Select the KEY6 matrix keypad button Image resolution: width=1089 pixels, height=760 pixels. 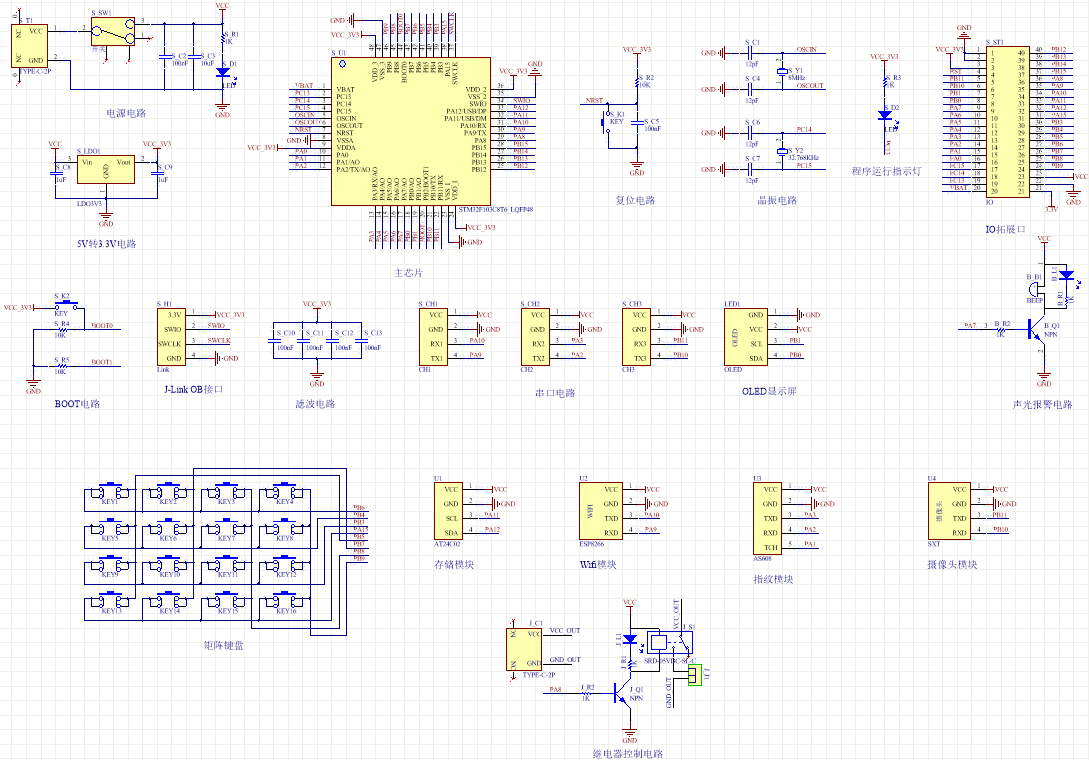[x=168, y=529]
